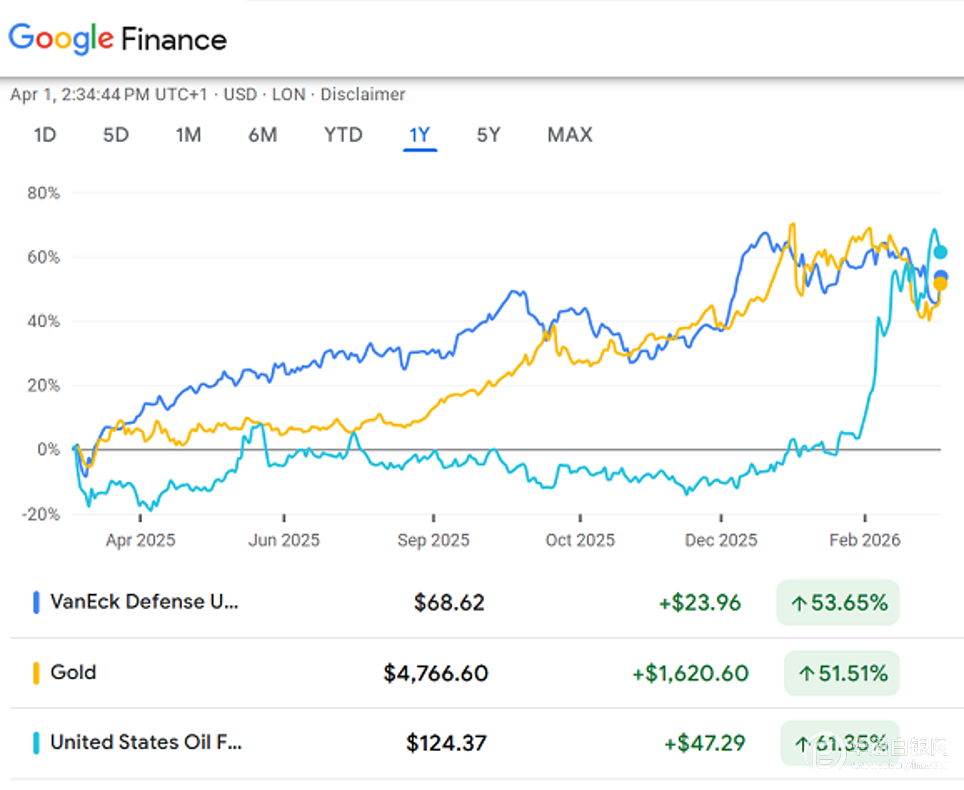Click the cyan endpoint dot on chart
This screenshot has width=964, height=790.
(x=940, y=252)
